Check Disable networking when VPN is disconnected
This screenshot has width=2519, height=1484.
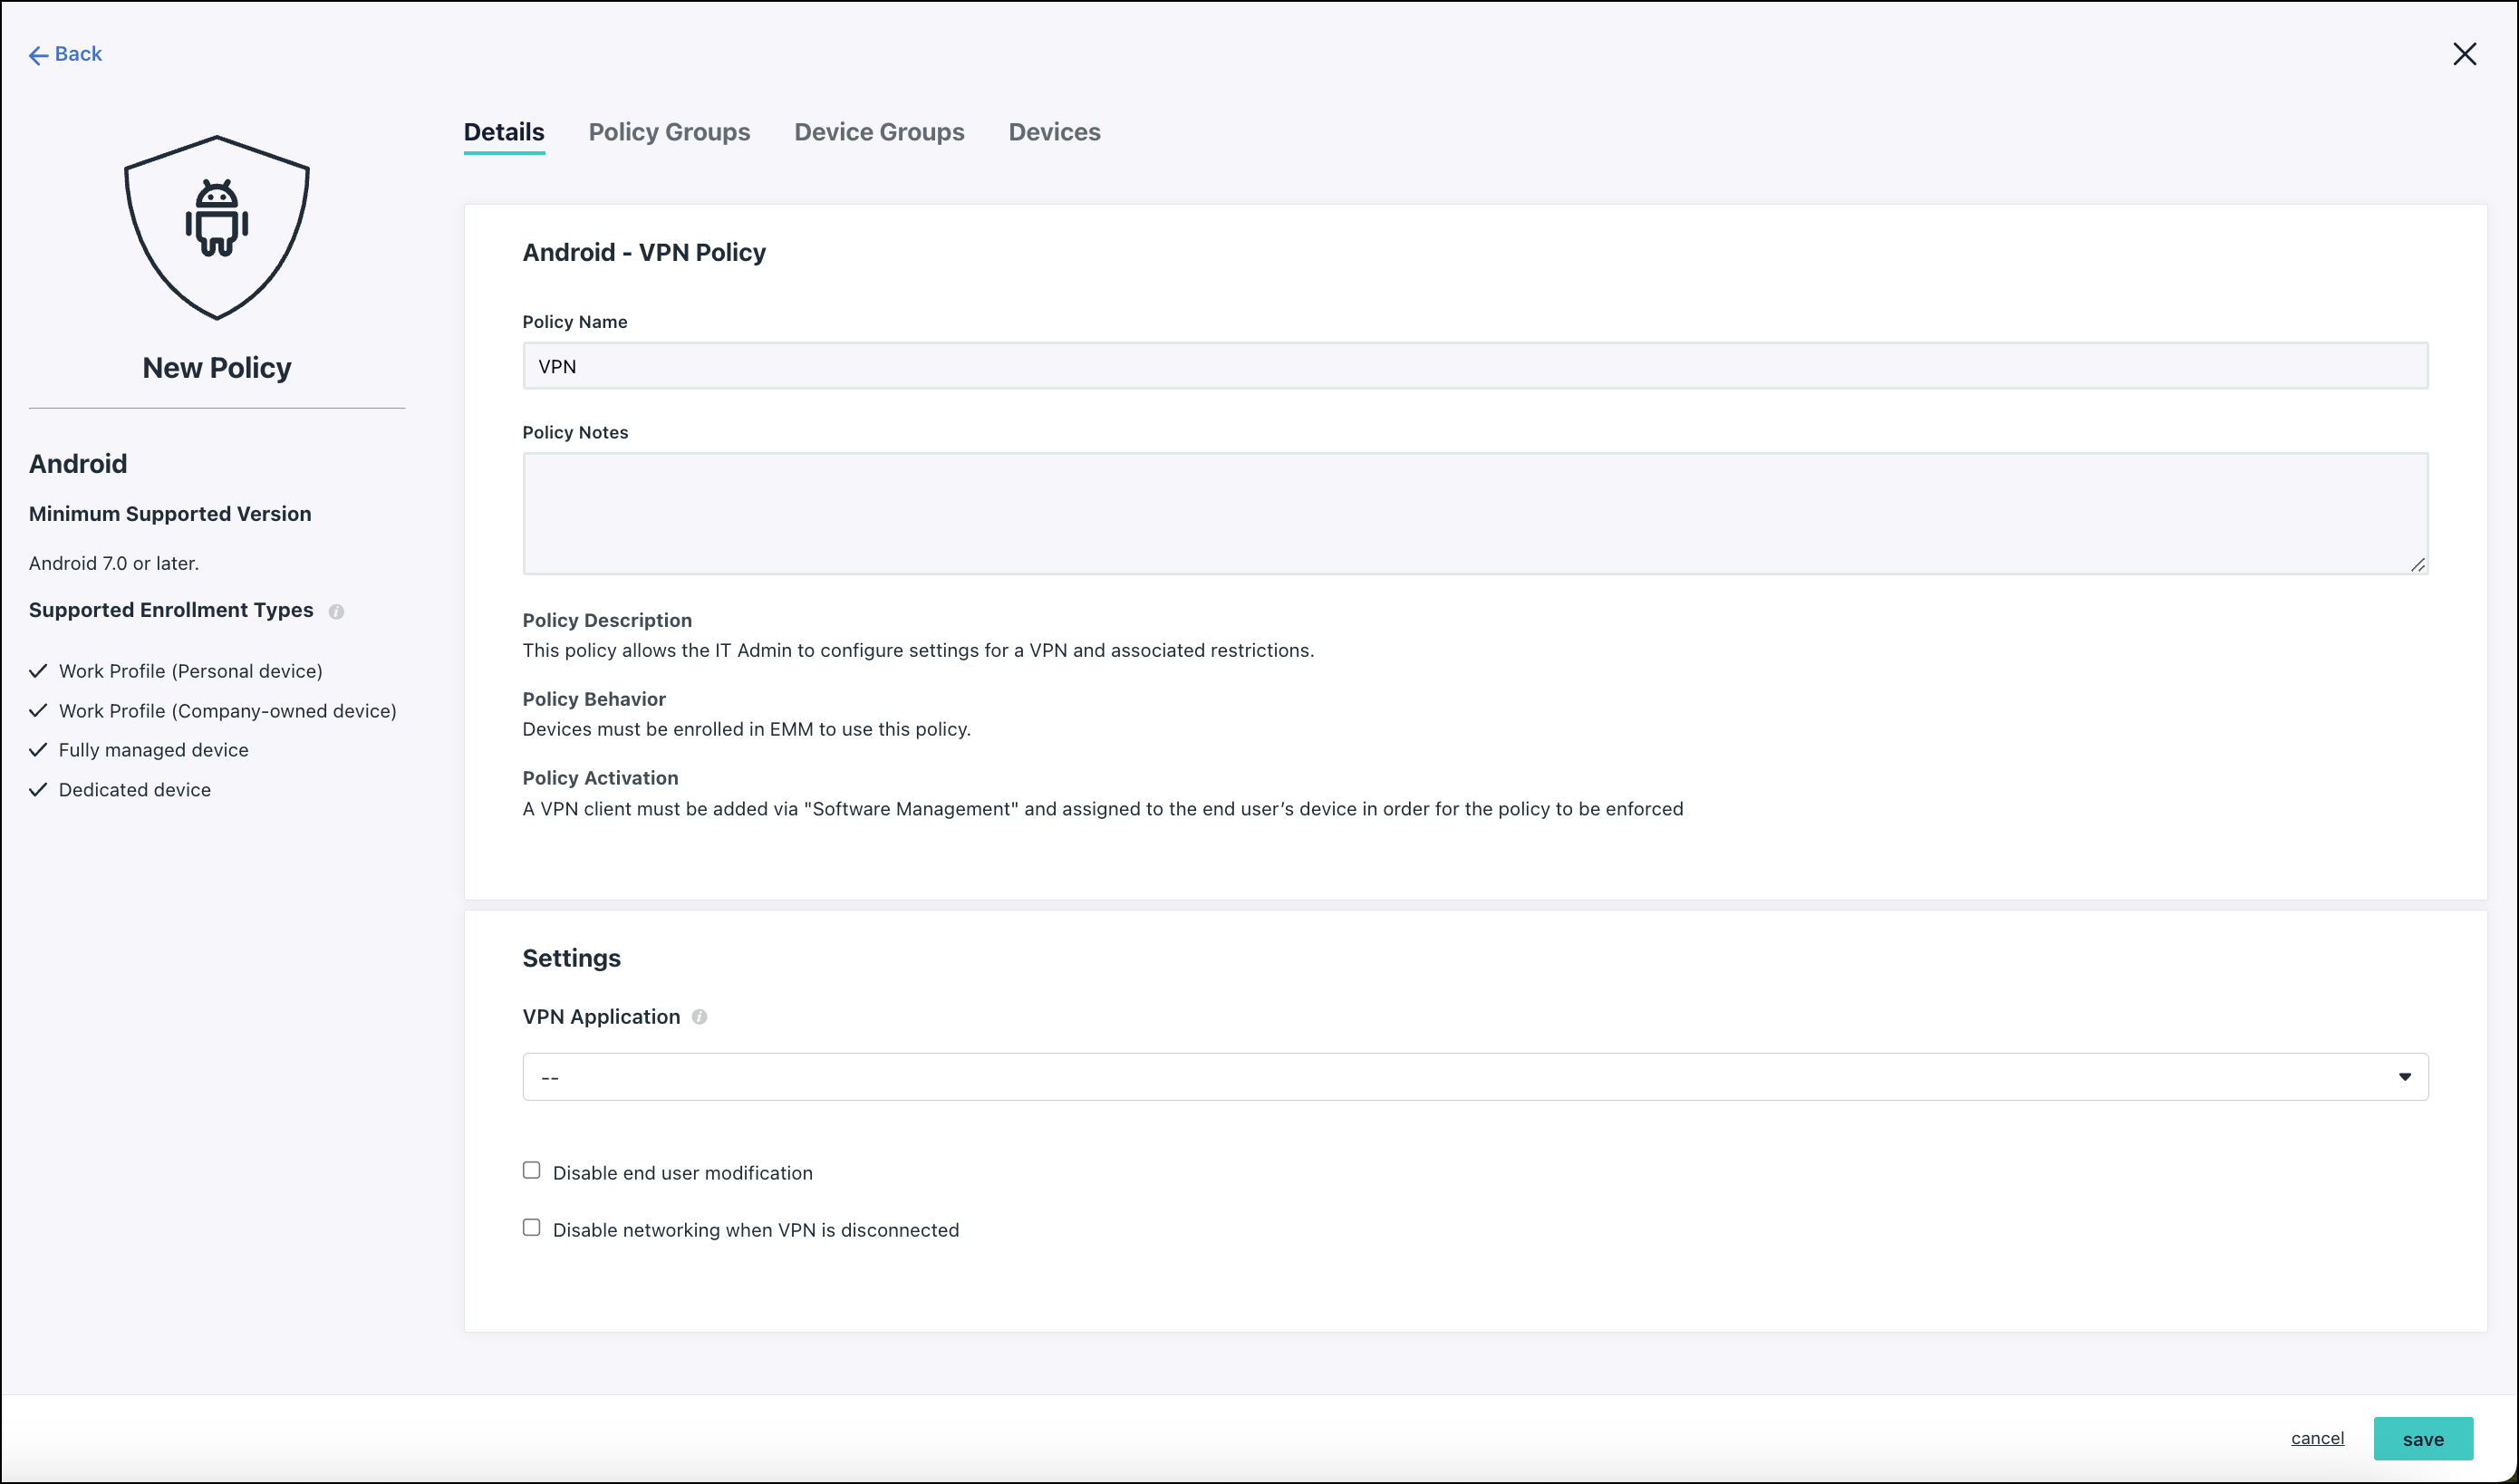click(531, 1228)
